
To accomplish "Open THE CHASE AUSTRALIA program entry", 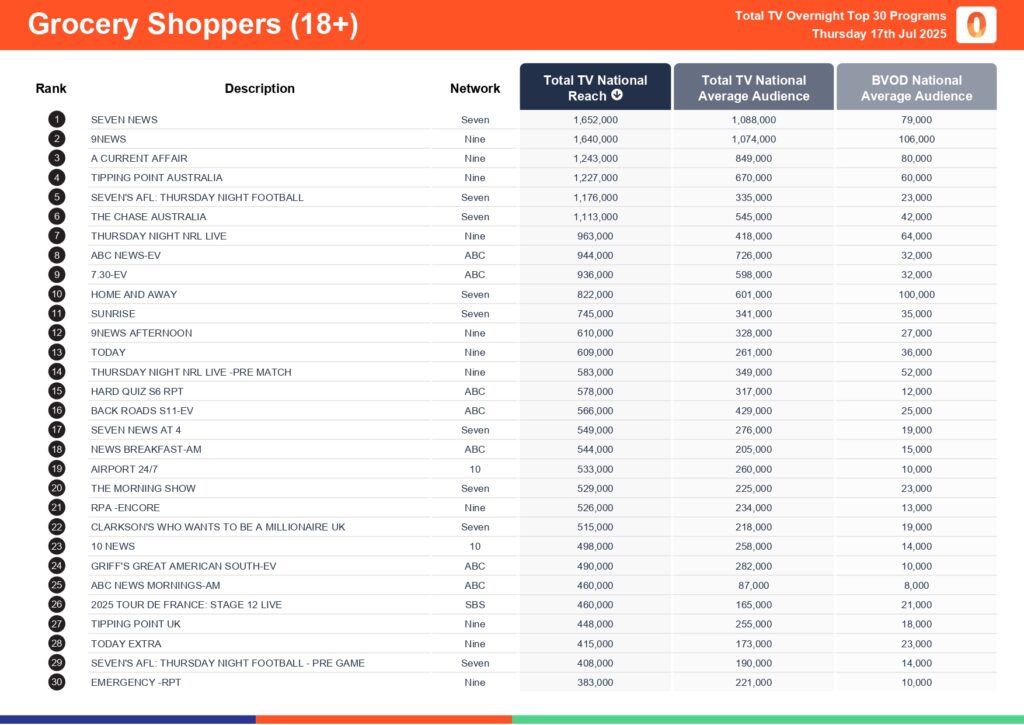I will [x=148, y=217].
